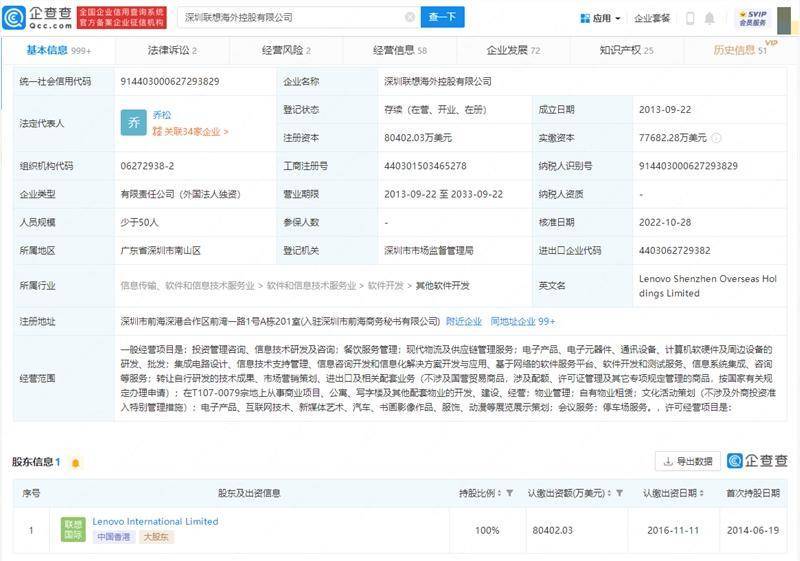Click the 乔 avatar of legal representative
The height and width of the screenshot is (561, 800).
(x=134, y=122)
